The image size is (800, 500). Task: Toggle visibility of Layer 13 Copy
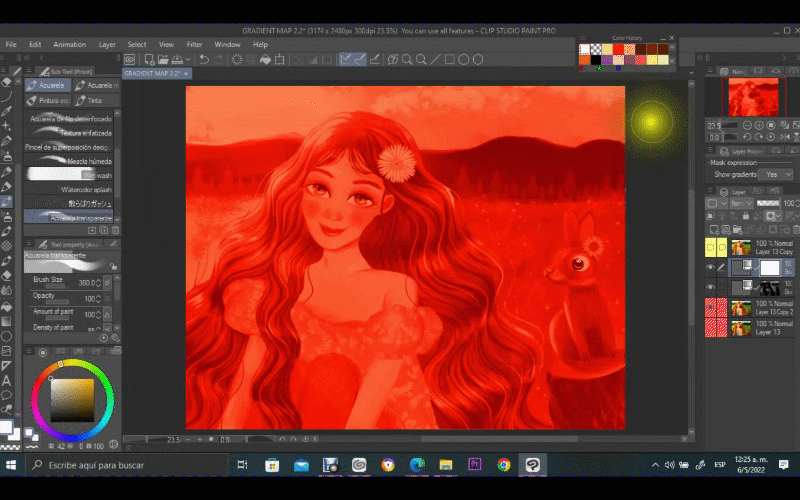pyautogui.click(x=711, y=247)
